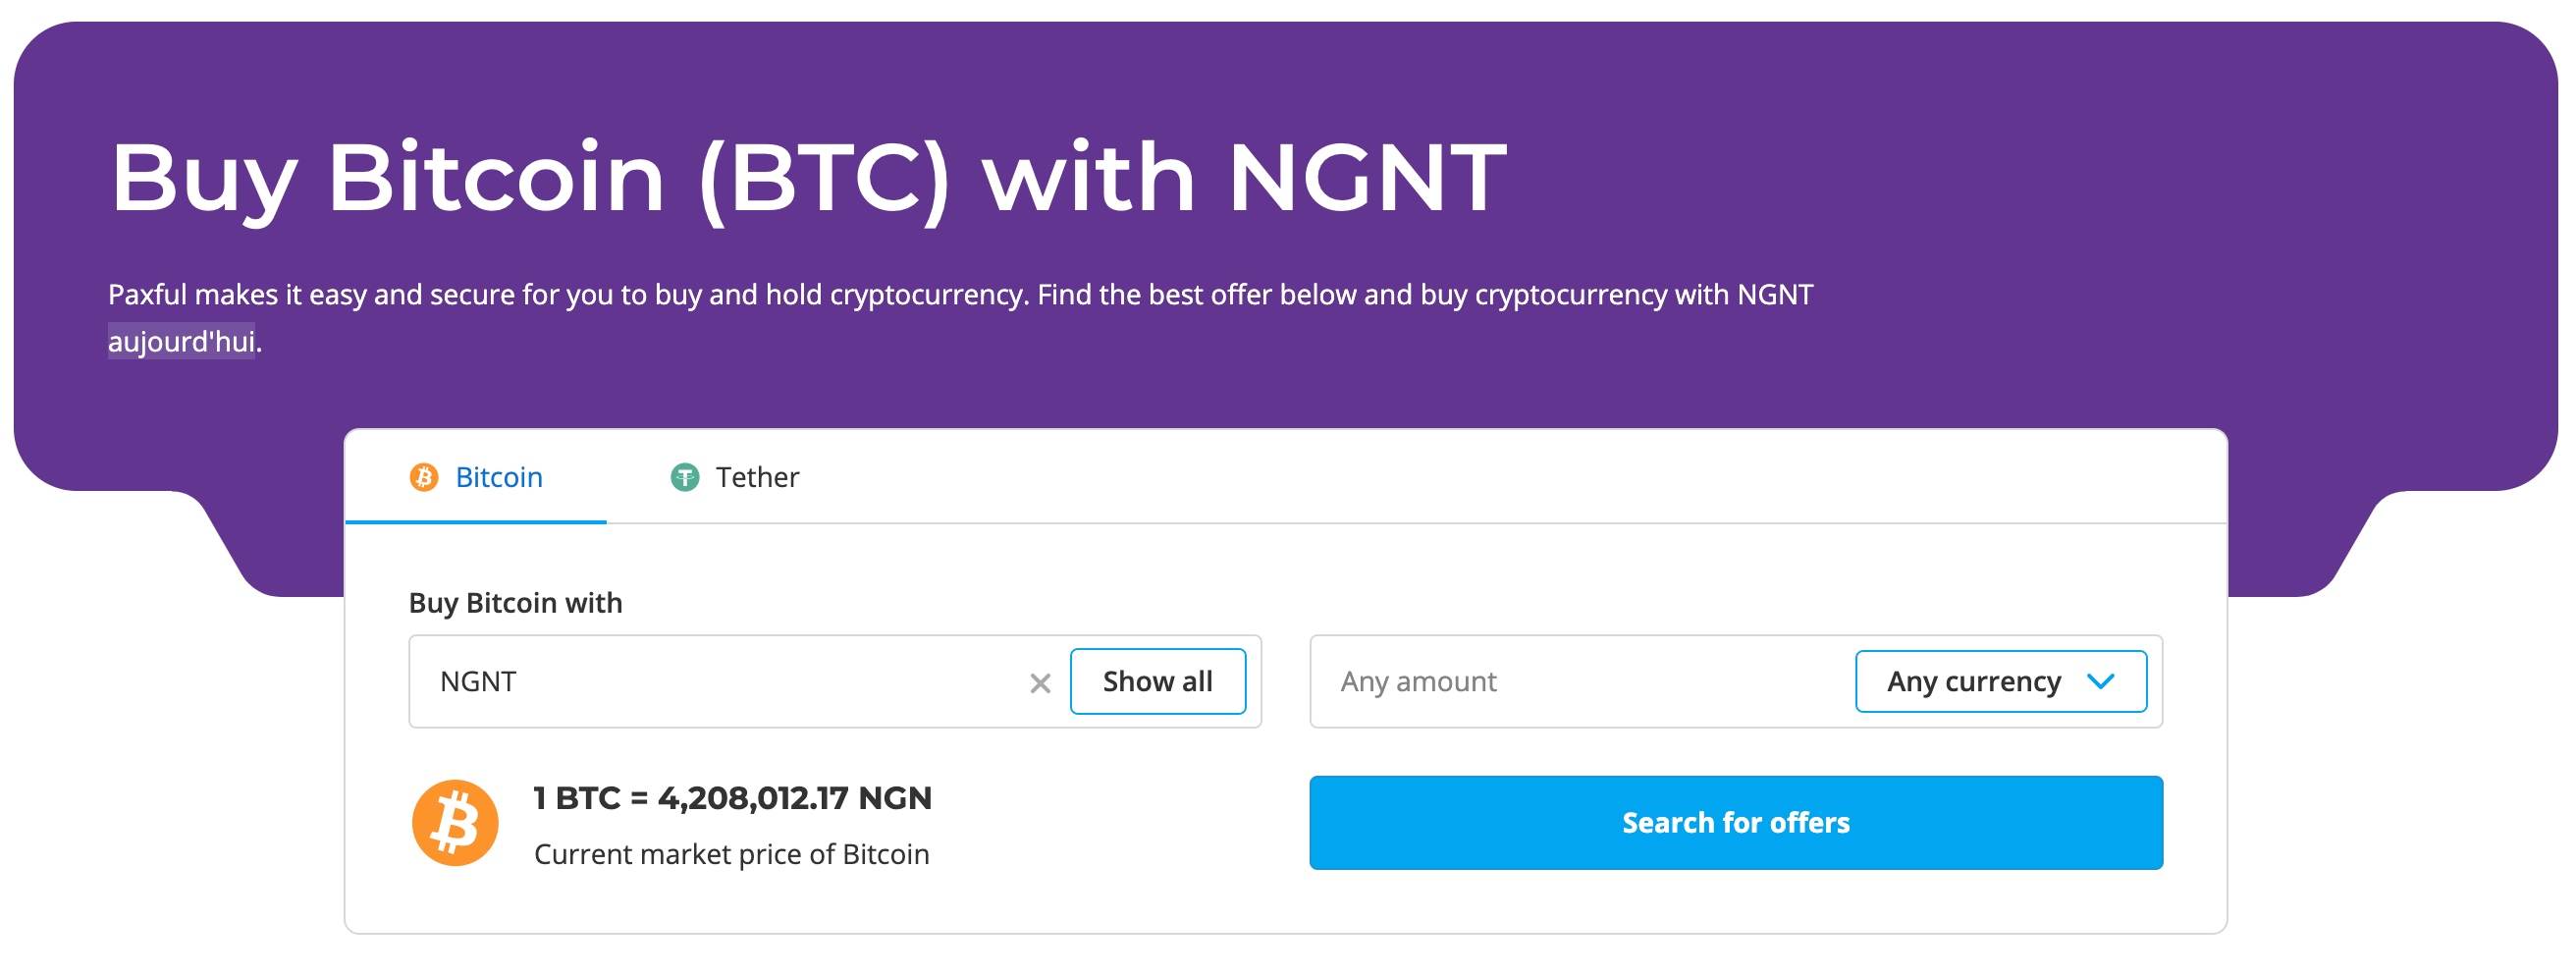
Task: Click the Show all button
Action: coord(1158,681)
